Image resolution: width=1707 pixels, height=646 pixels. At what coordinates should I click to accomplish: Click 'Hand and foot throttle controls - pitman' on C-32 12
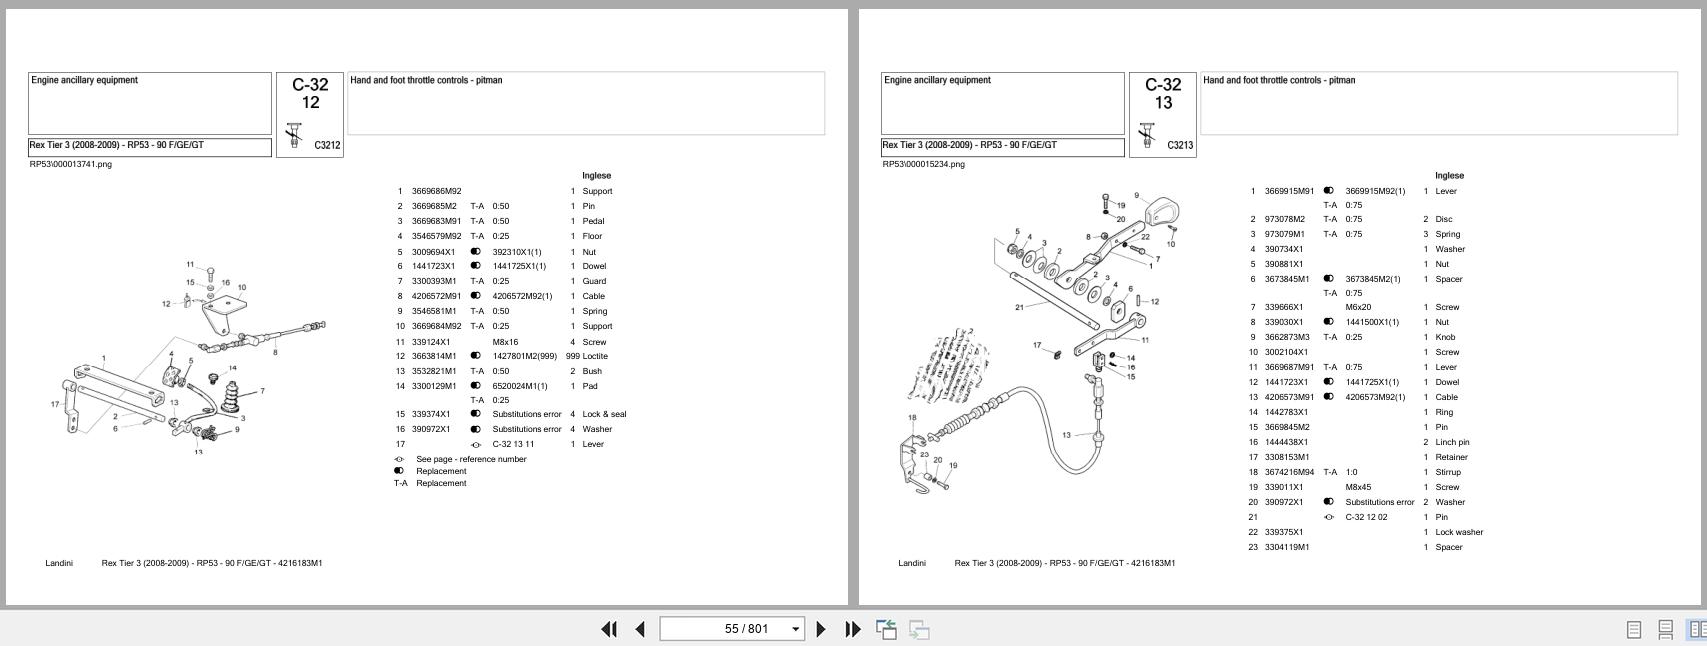[426, 80]
